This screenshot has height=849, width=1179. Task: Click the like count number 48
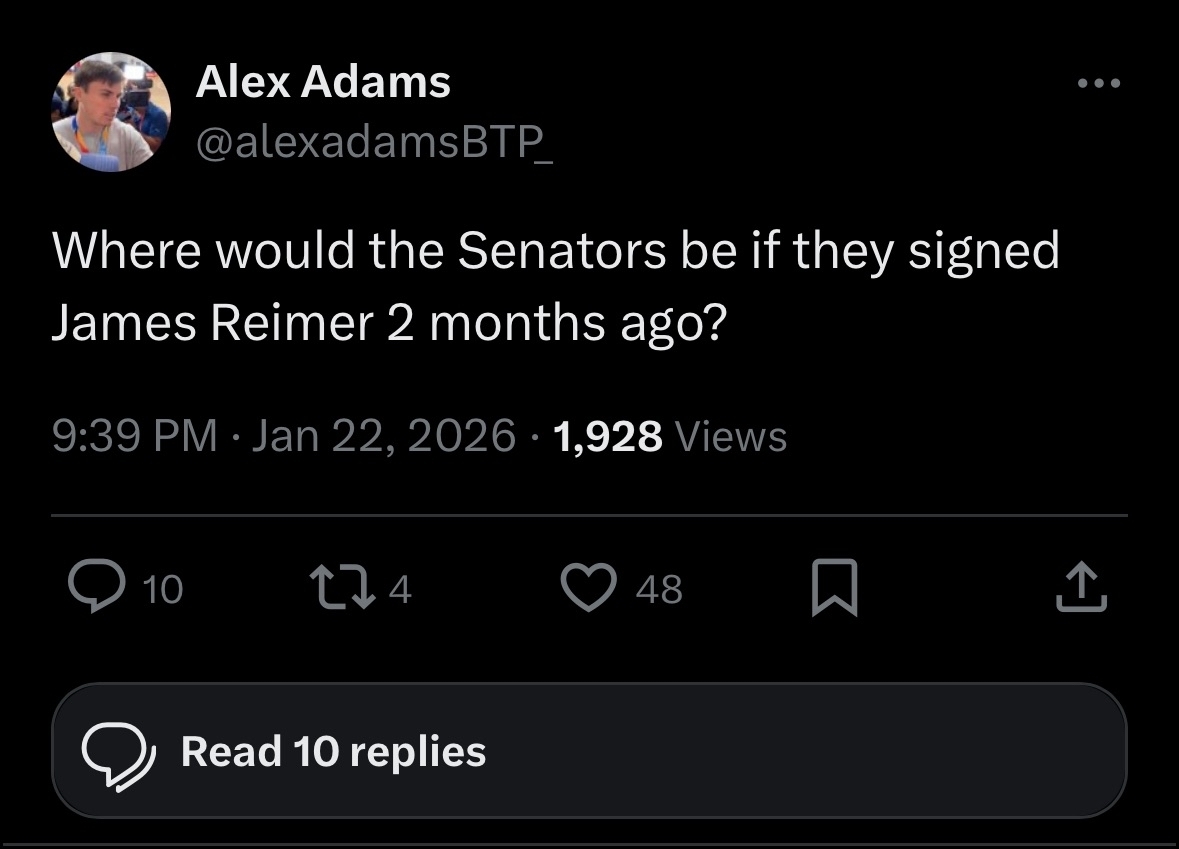pos(659,590)
